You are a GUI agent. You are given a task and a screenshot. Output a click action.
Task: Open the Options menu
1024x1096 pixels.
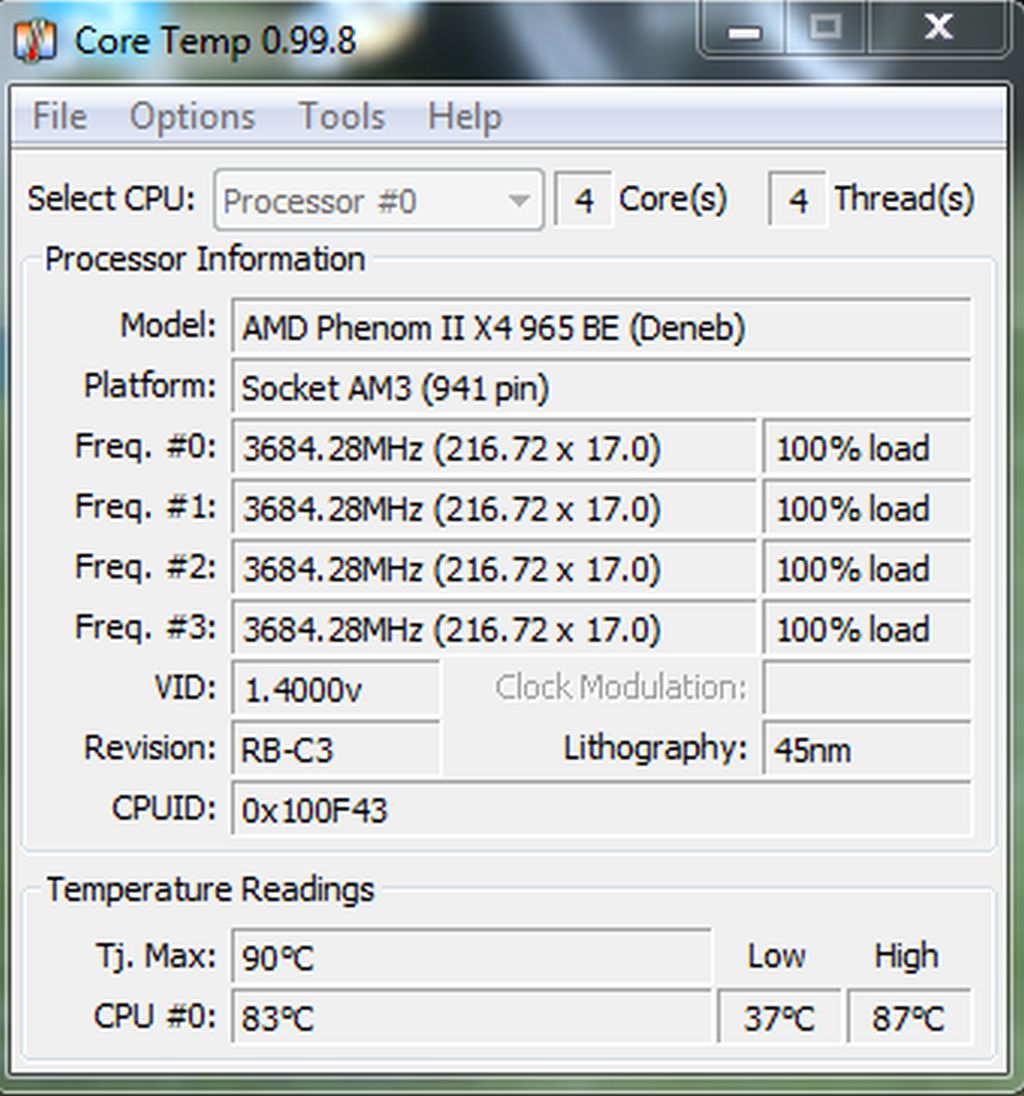coord(192,116)
